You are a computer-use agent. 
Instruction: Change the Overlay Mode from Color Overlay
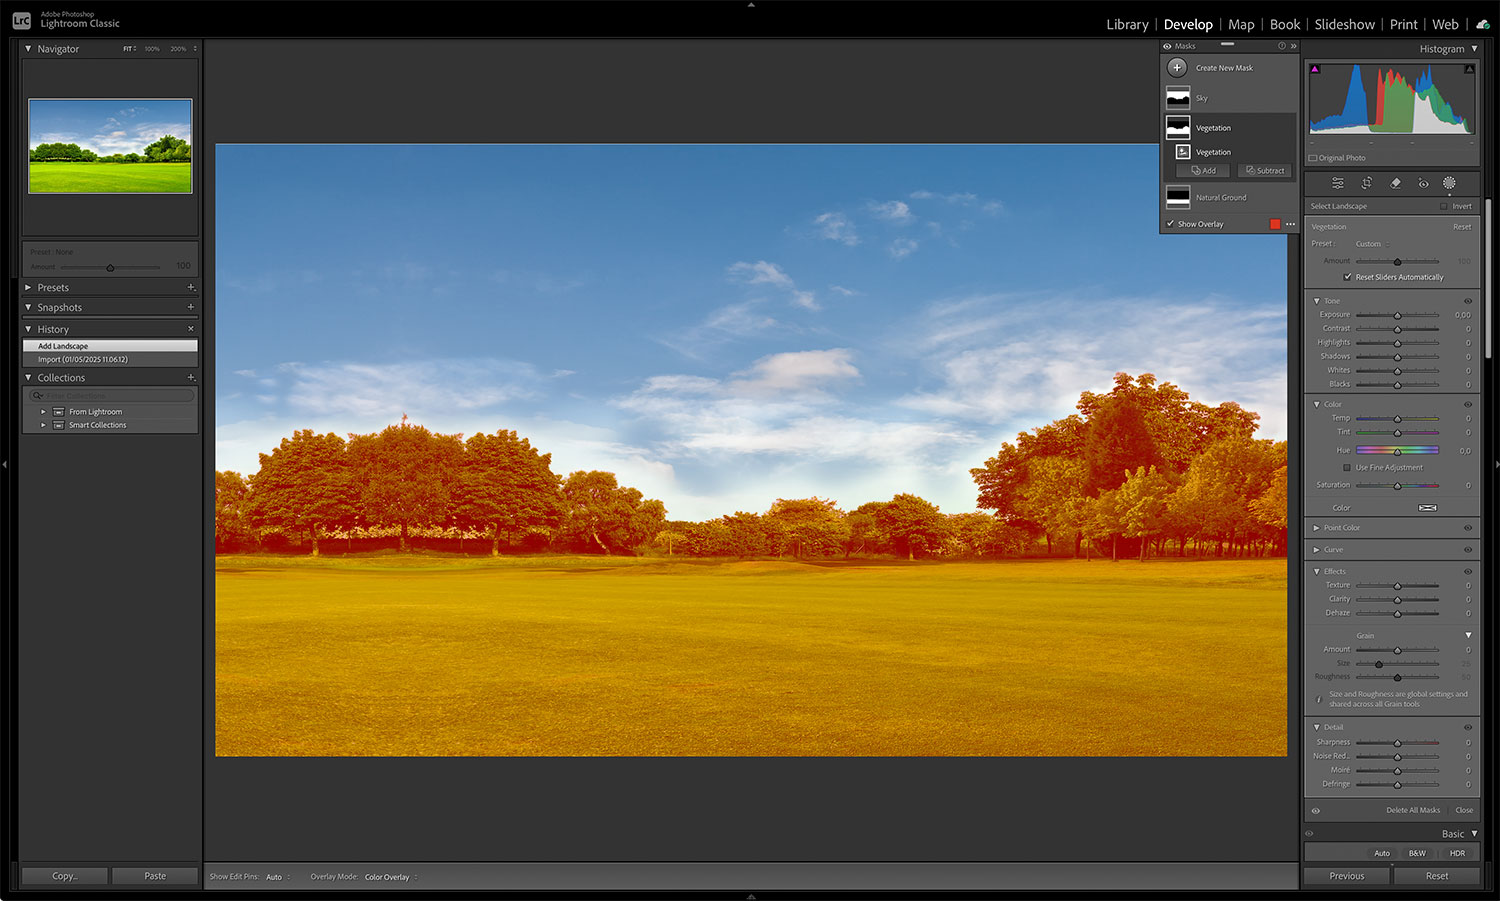point(388,876)
